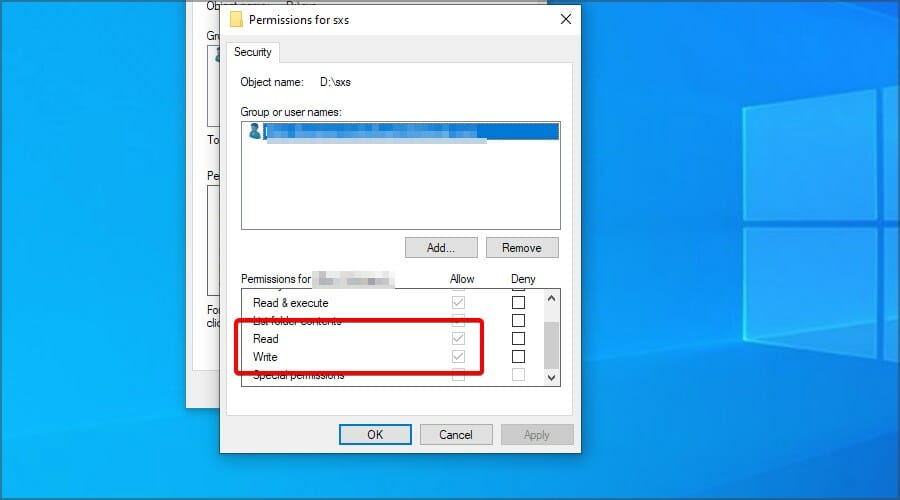Toggle the Allow checkbox for Read
900x500 pixels.
pyautogui.click(x=458, y=338)
